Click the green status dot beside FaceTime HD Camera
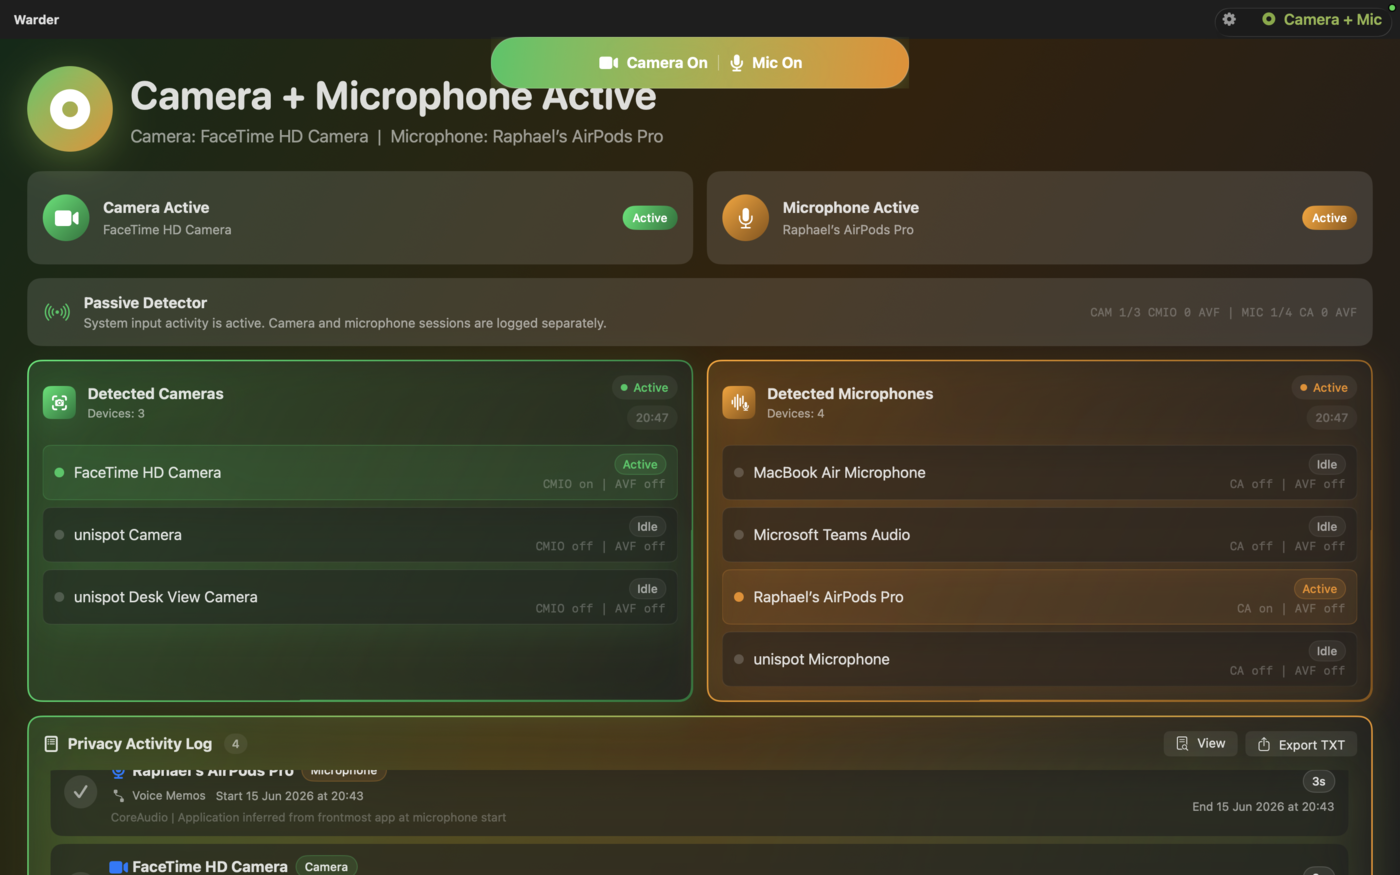This screenshot has height=875, width=1400. pyautogui.click(x=59, y=473)
